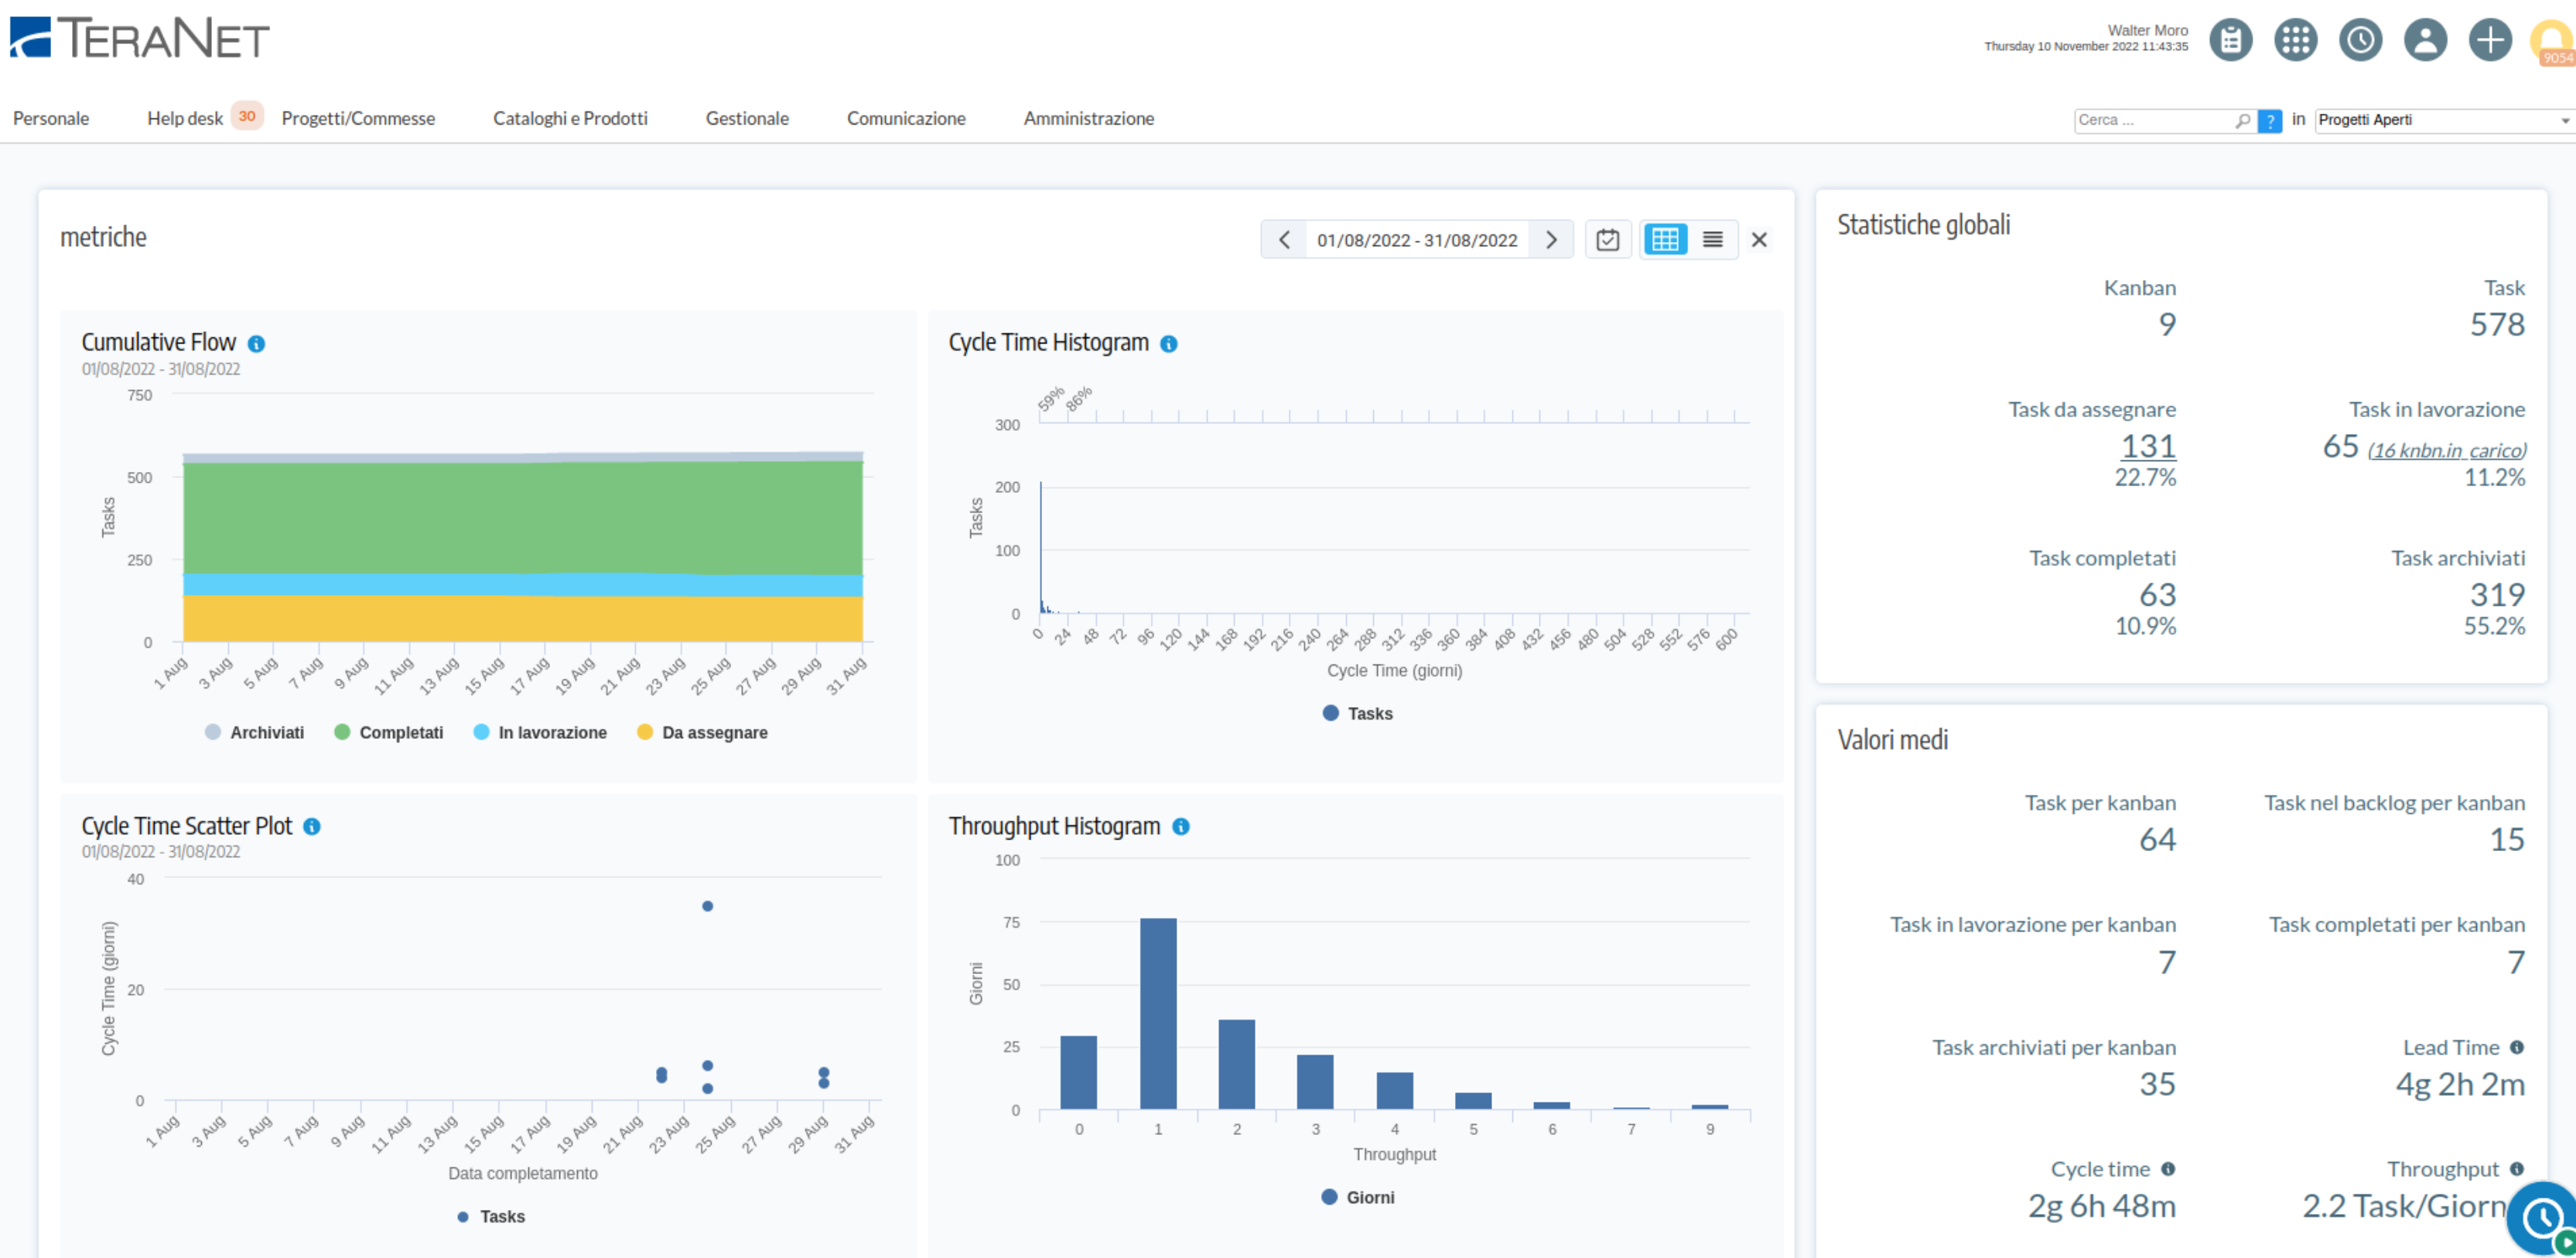Click the calendar date picker icon
Image resolution: width=2576 pixels, height=1258 pixels.
pyautogui.click(x=1607, y=240)
